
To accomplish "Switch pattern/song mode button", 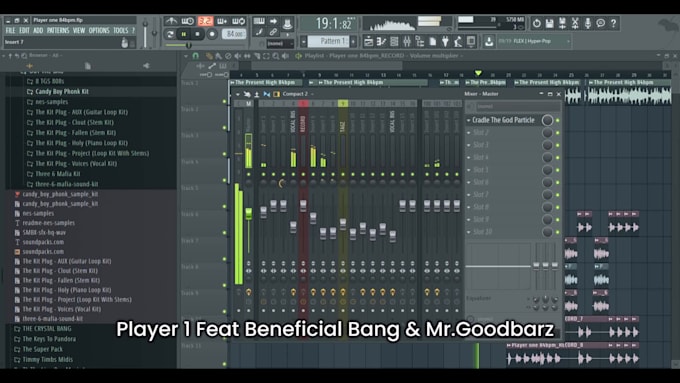I will coord(170,34).
